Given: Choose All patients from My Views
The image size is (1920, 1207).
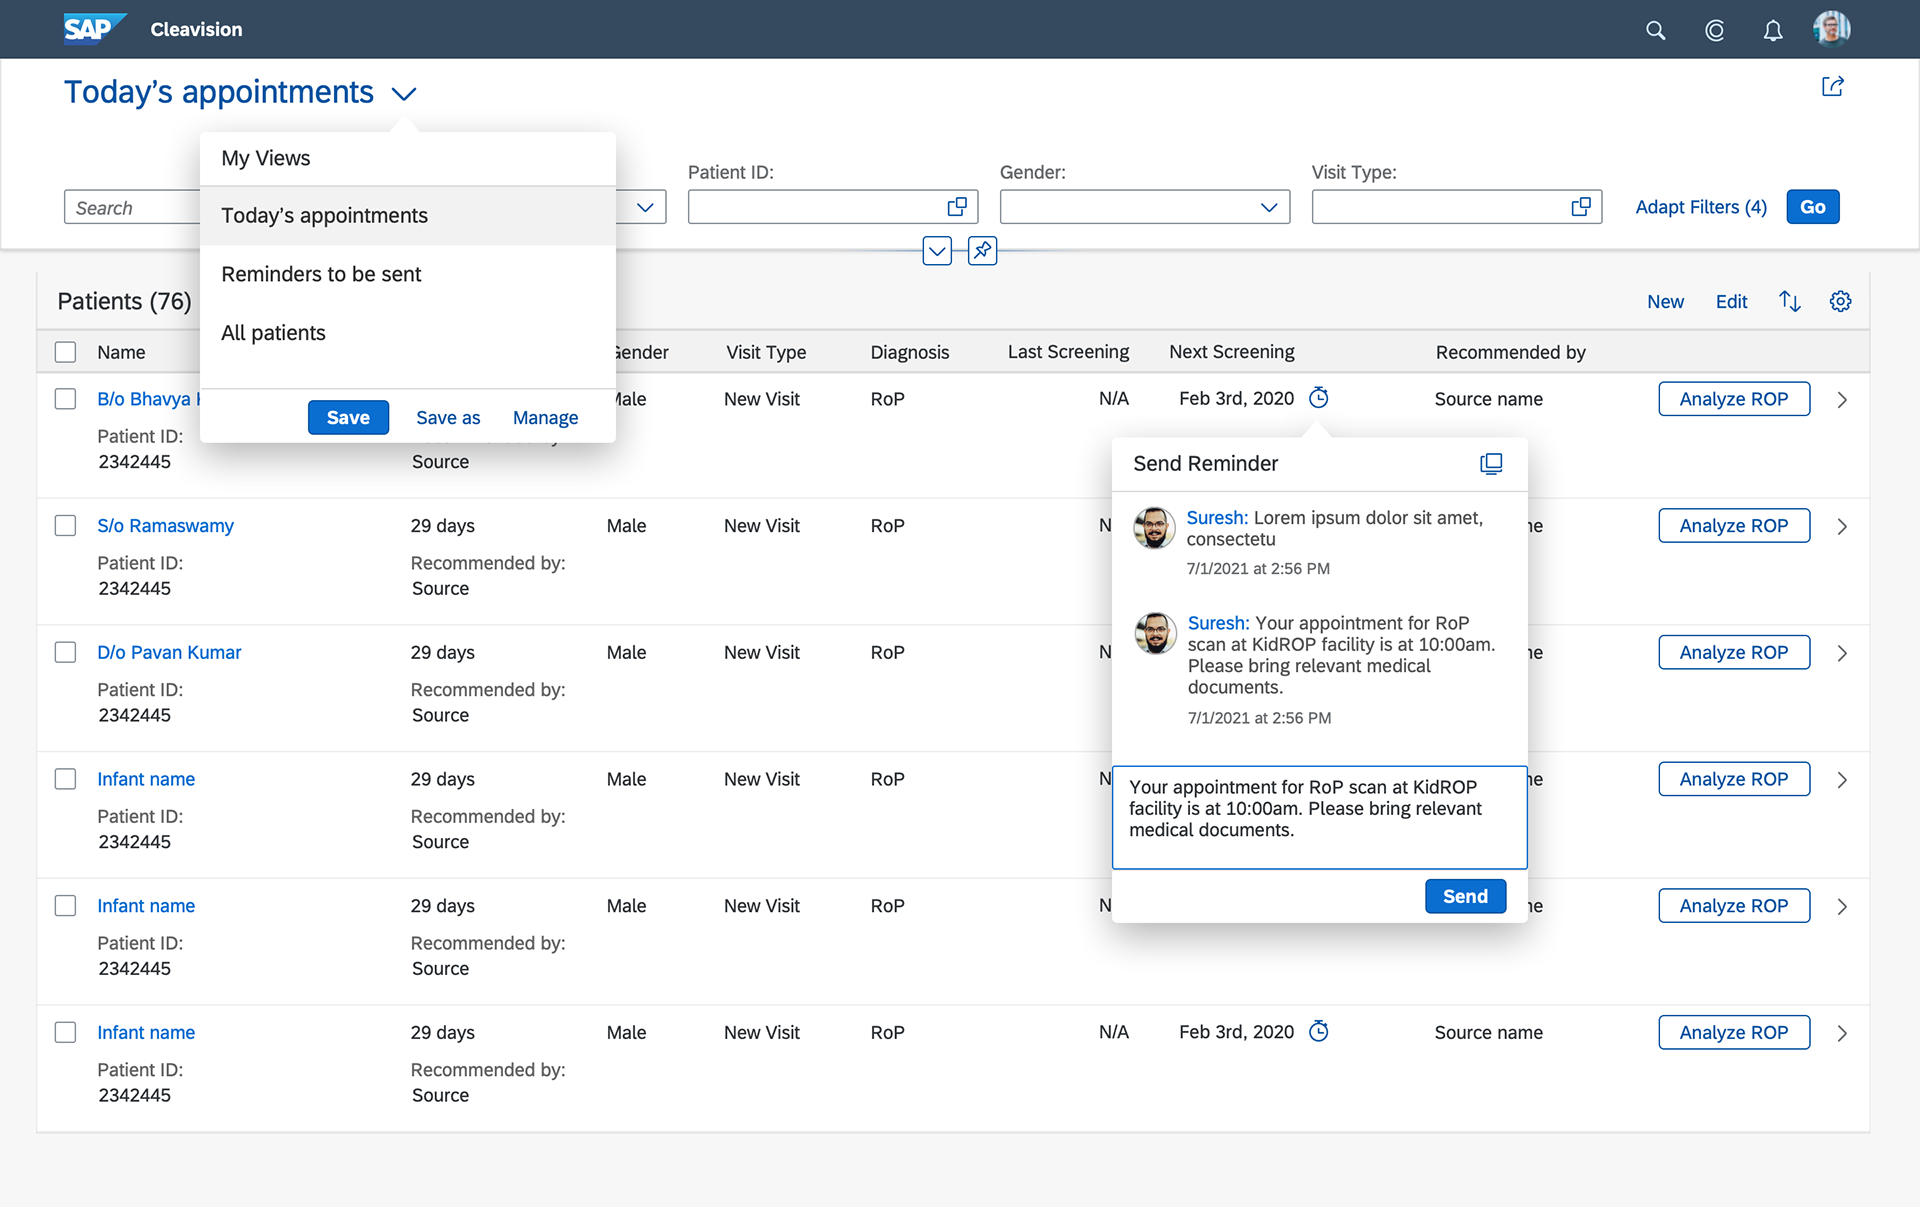Looking at the screenshot, I should pyautogui.click(x=273, y=333).
